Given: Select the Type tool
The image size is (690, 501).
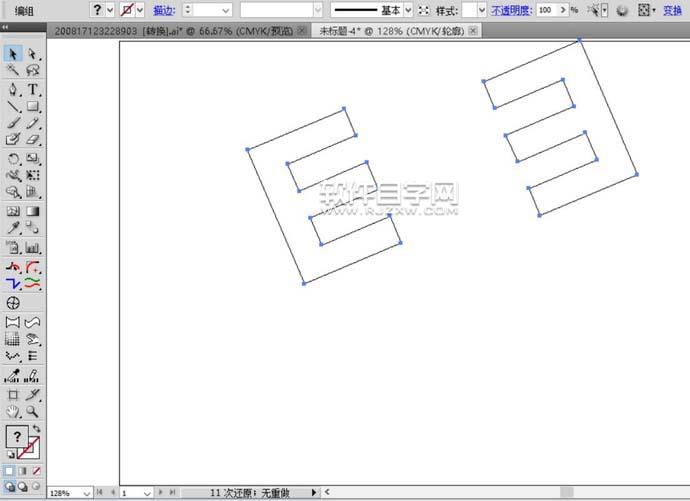Looking at the screenshot, I should pos(32,89).
